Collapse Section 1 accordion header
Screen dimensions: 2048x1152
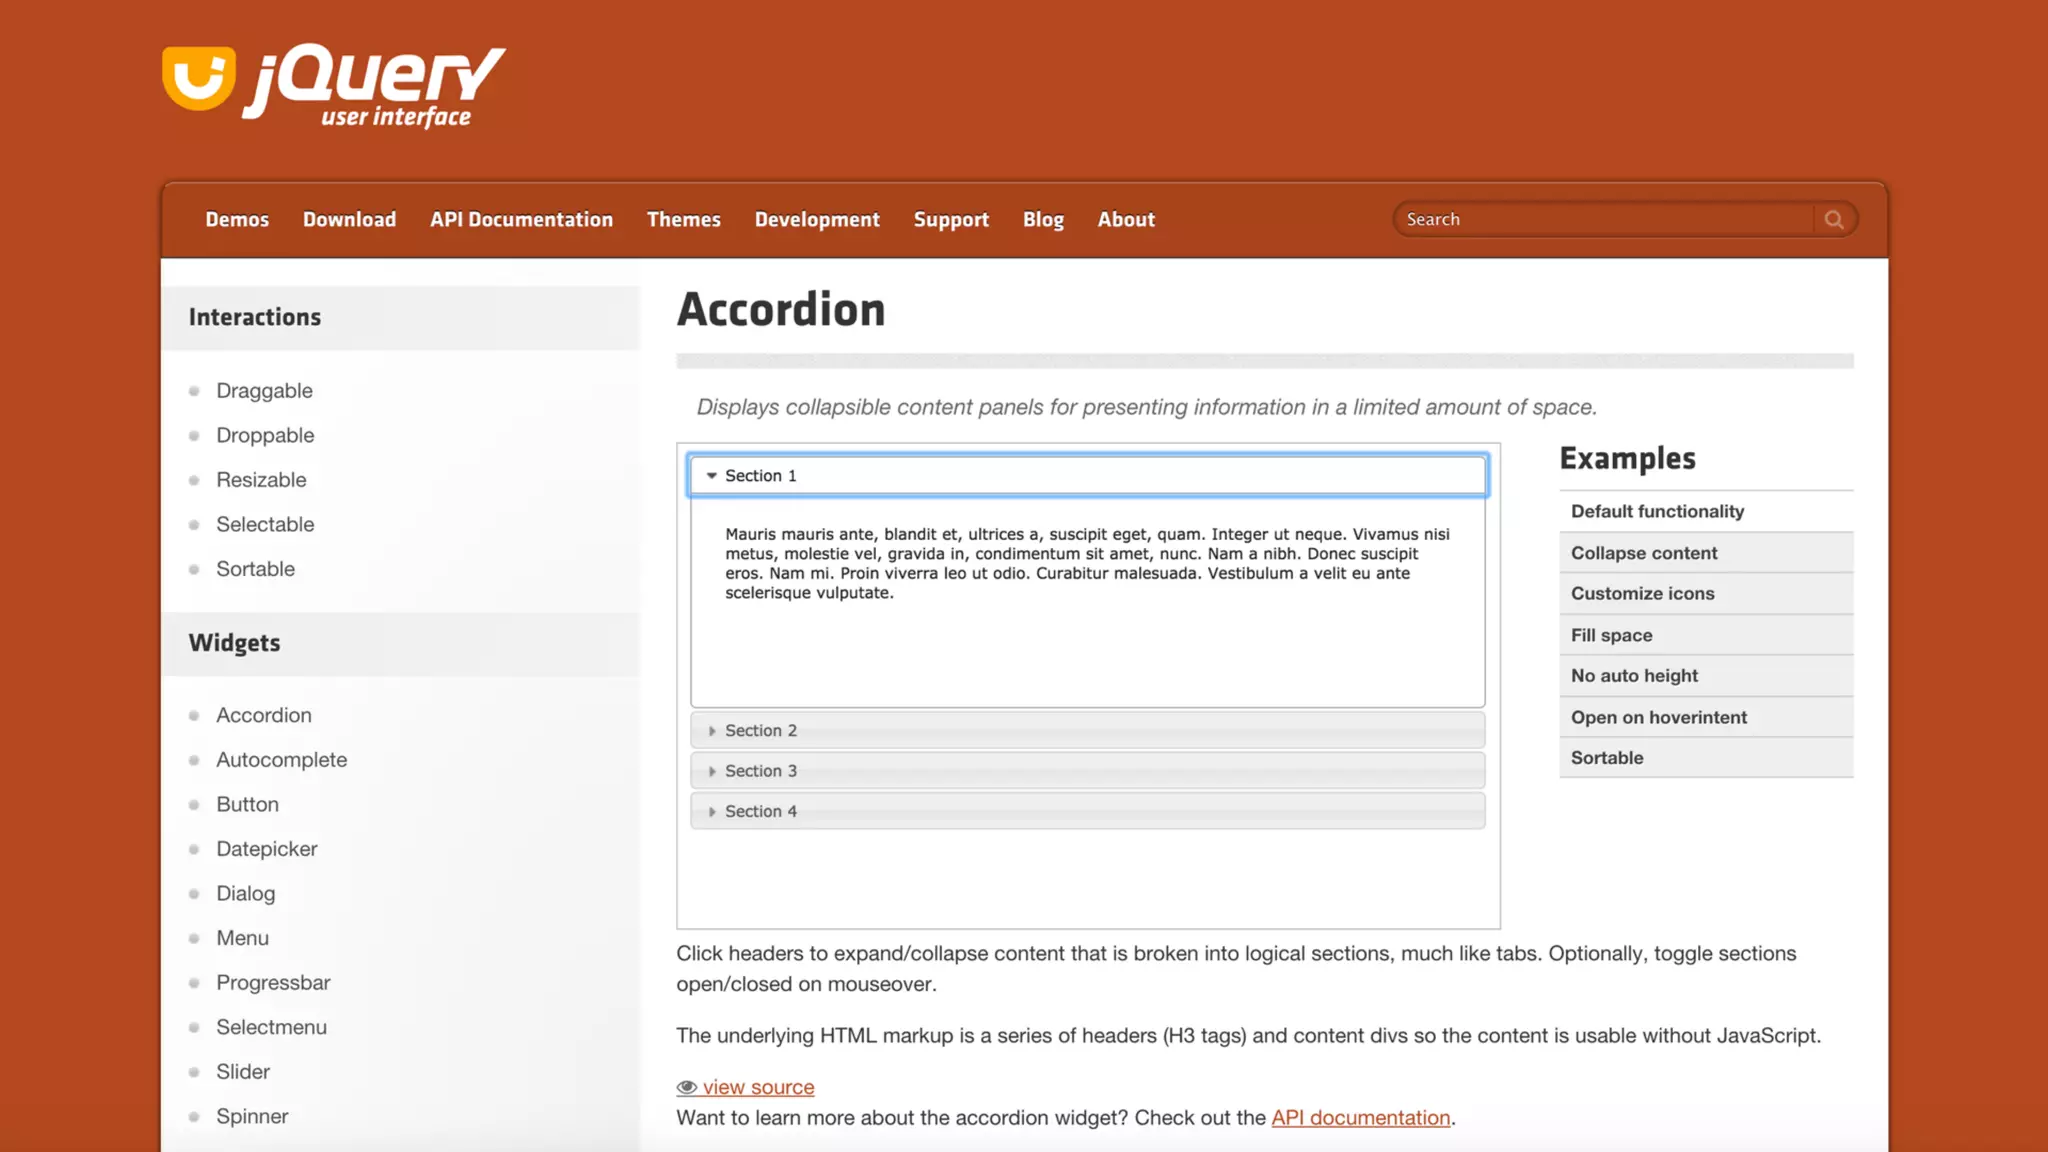(x=1087, y=476)
